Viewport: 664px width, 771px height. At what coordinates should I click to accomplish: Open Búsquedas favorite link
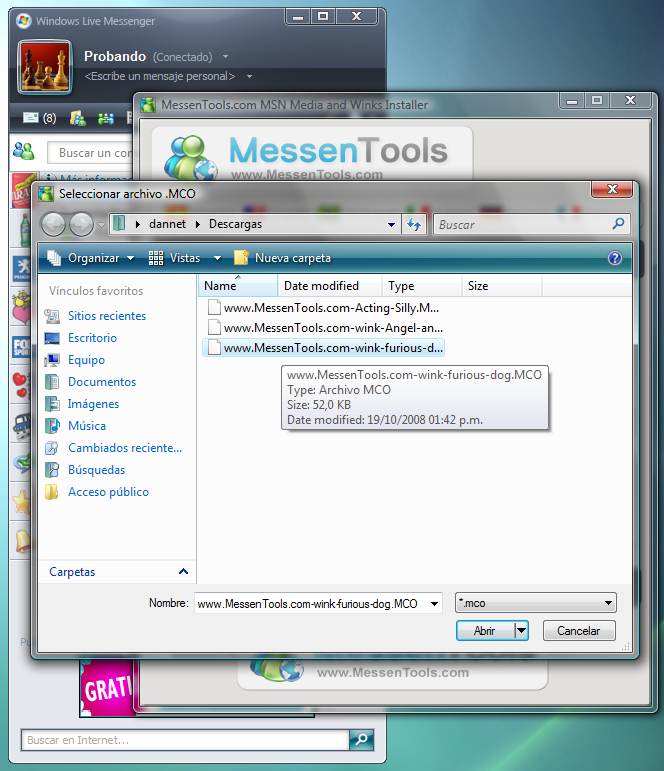click(96, 470)
